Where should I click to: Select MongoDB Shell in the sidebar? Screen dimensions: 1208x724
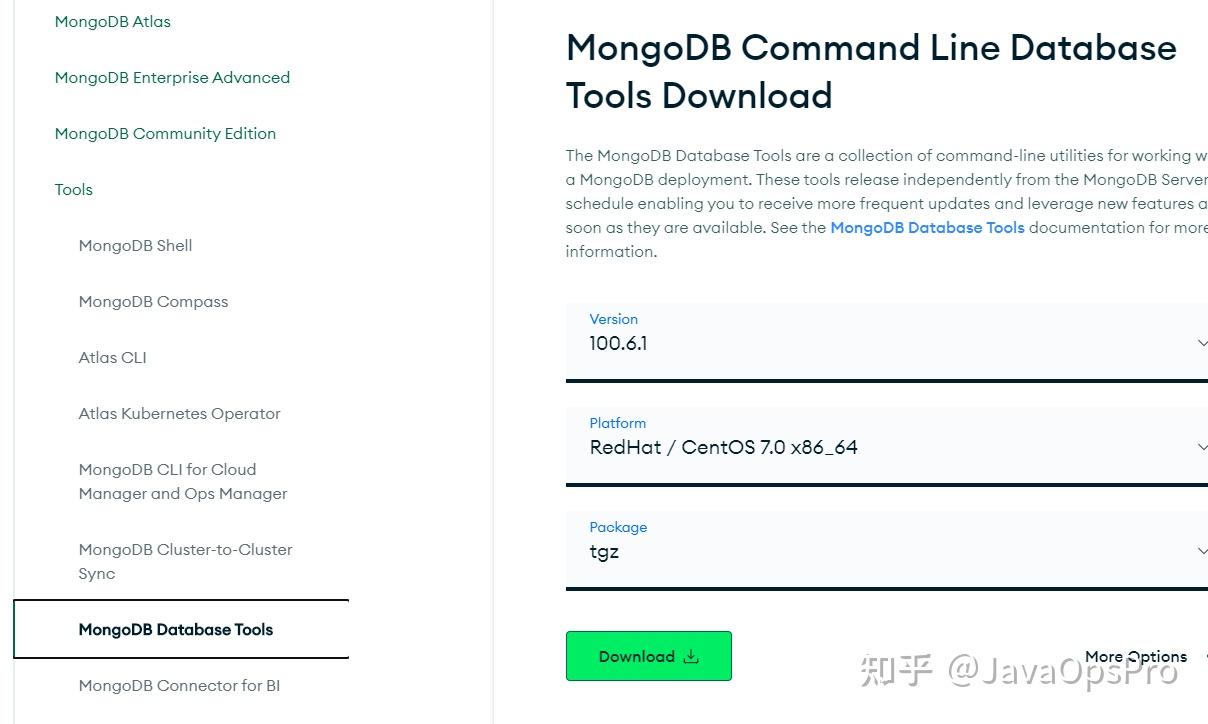click(x=135, y=245)
